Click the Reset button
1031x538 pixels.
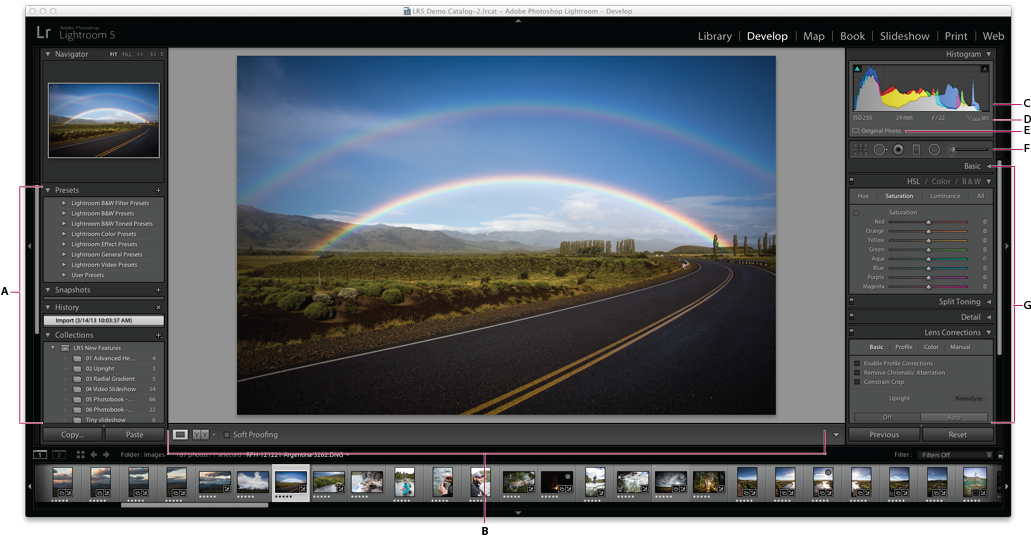(957, 435)
